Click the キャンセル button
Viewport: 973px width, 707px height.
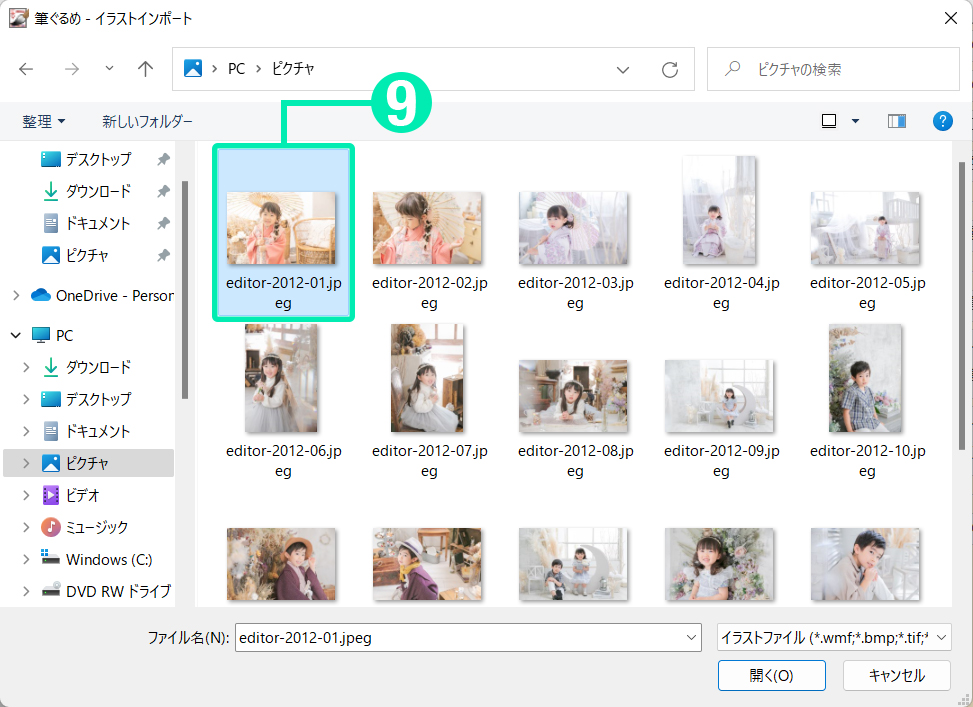point(896,675)
